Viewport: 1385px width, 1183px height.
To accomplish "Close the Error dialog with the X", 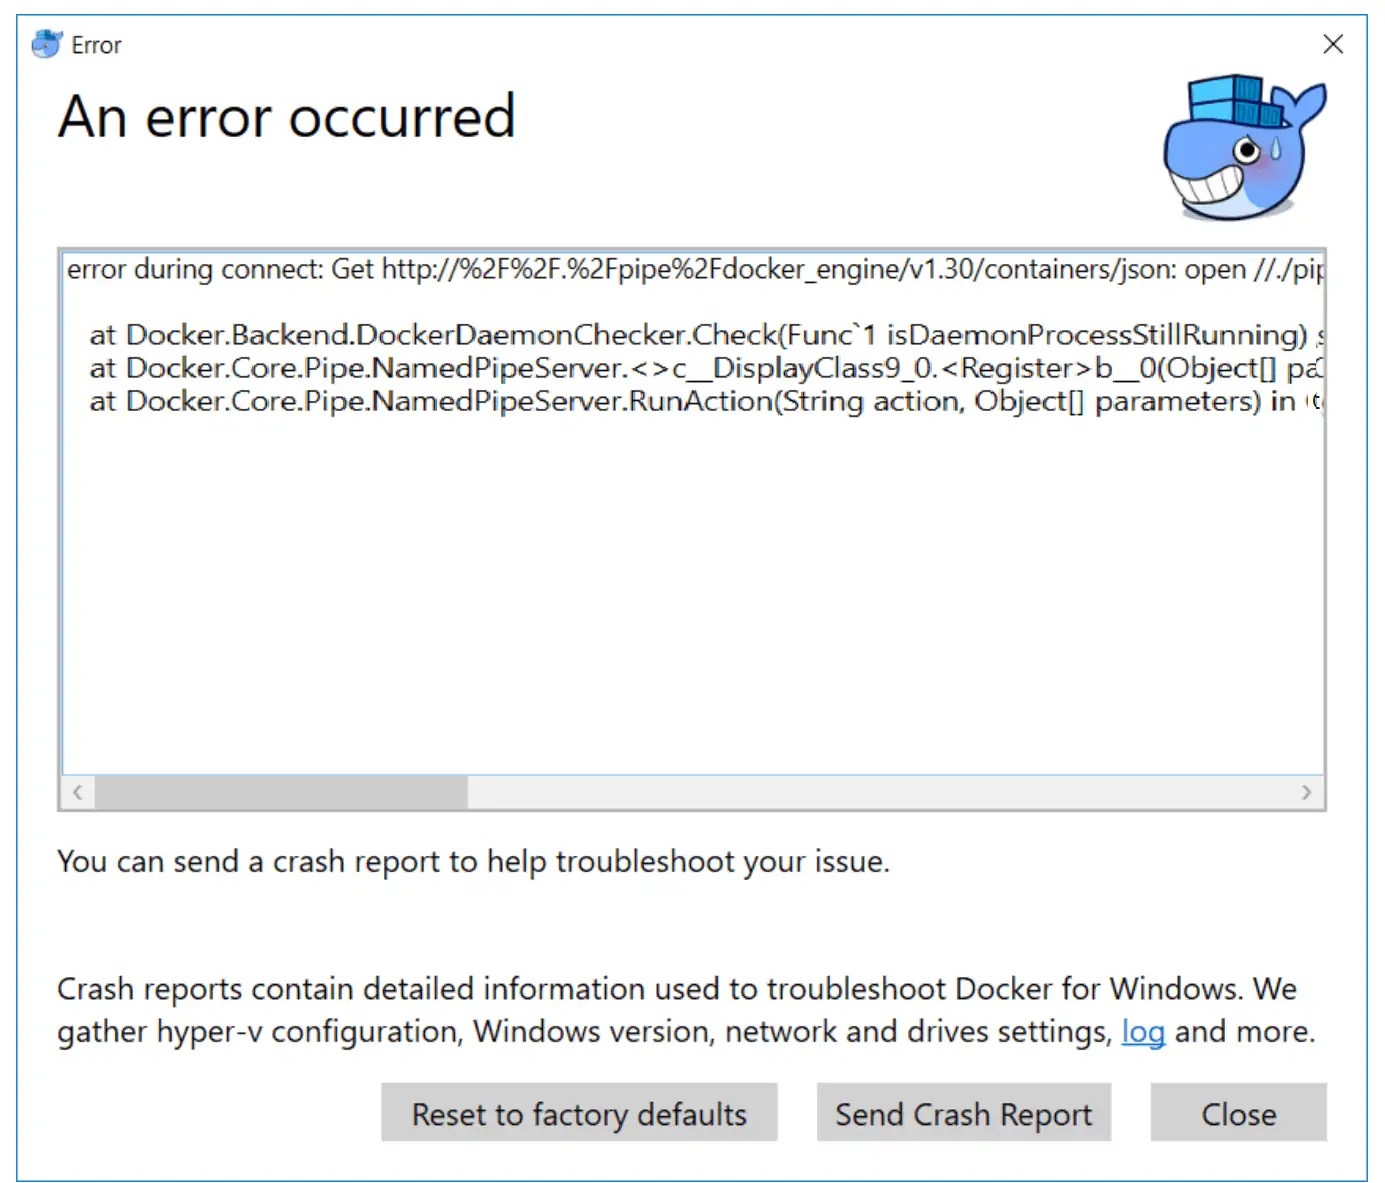I will [1332, 44].
